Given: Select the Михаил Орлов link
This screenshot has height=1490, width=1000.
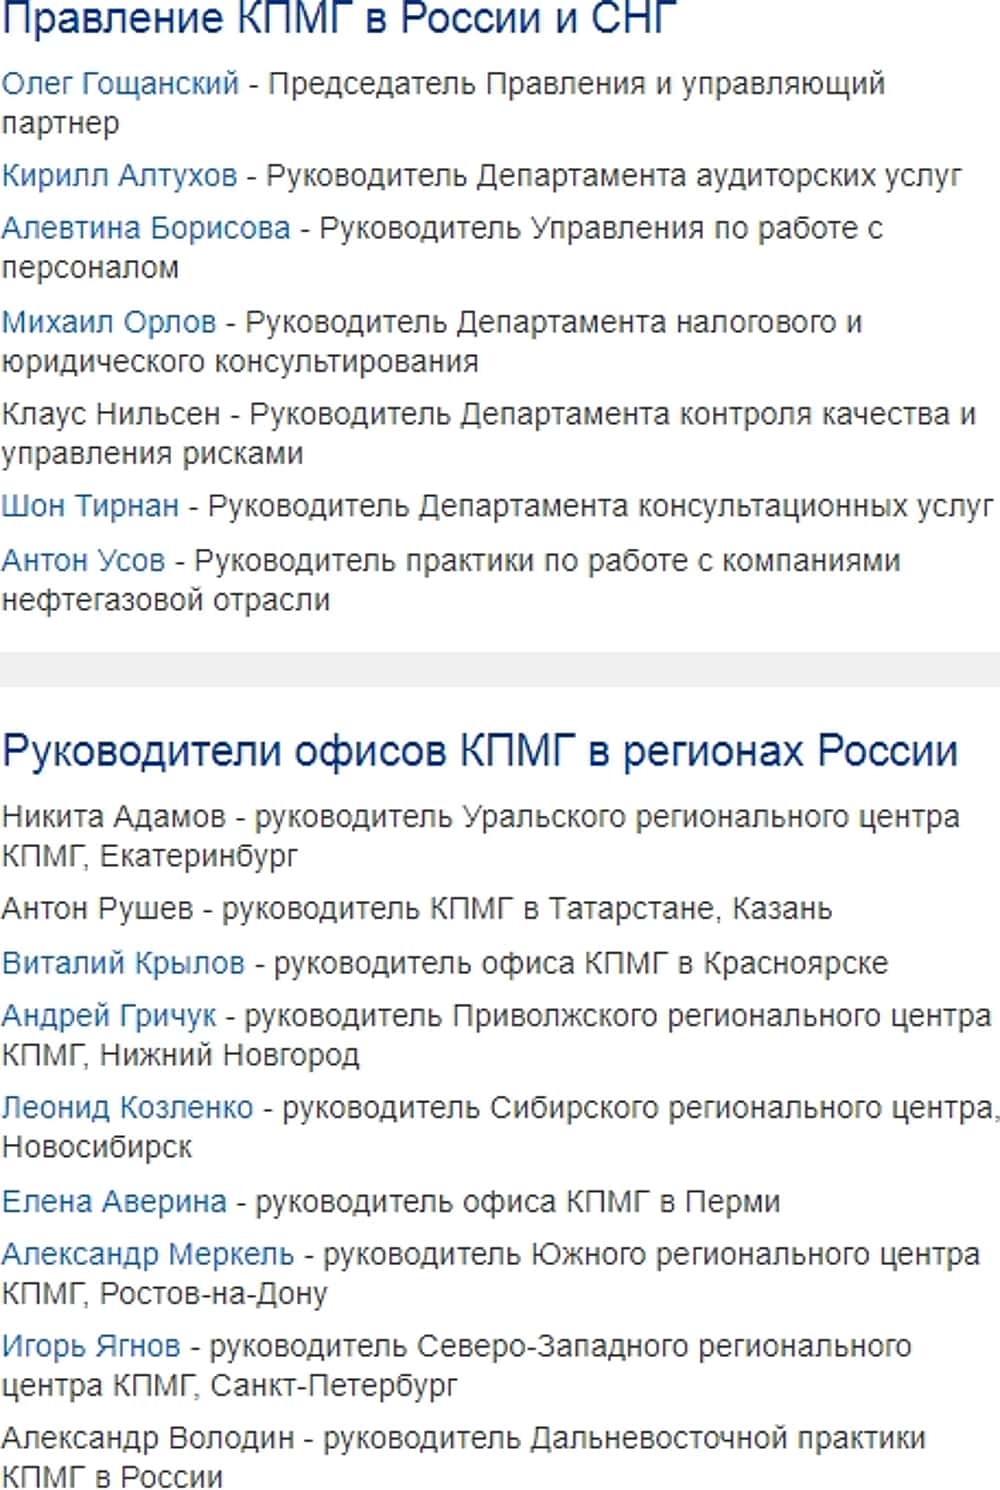Looking at the screenshot, I should [x=109, y=322].
